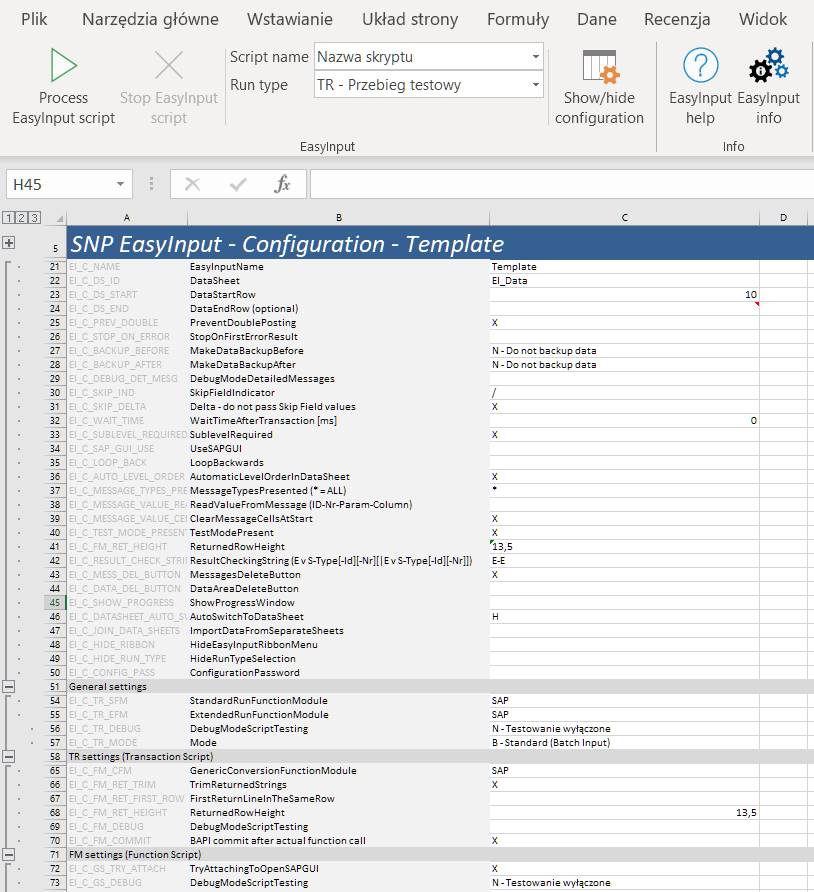Collapse the TR settings group

(9, 757)
